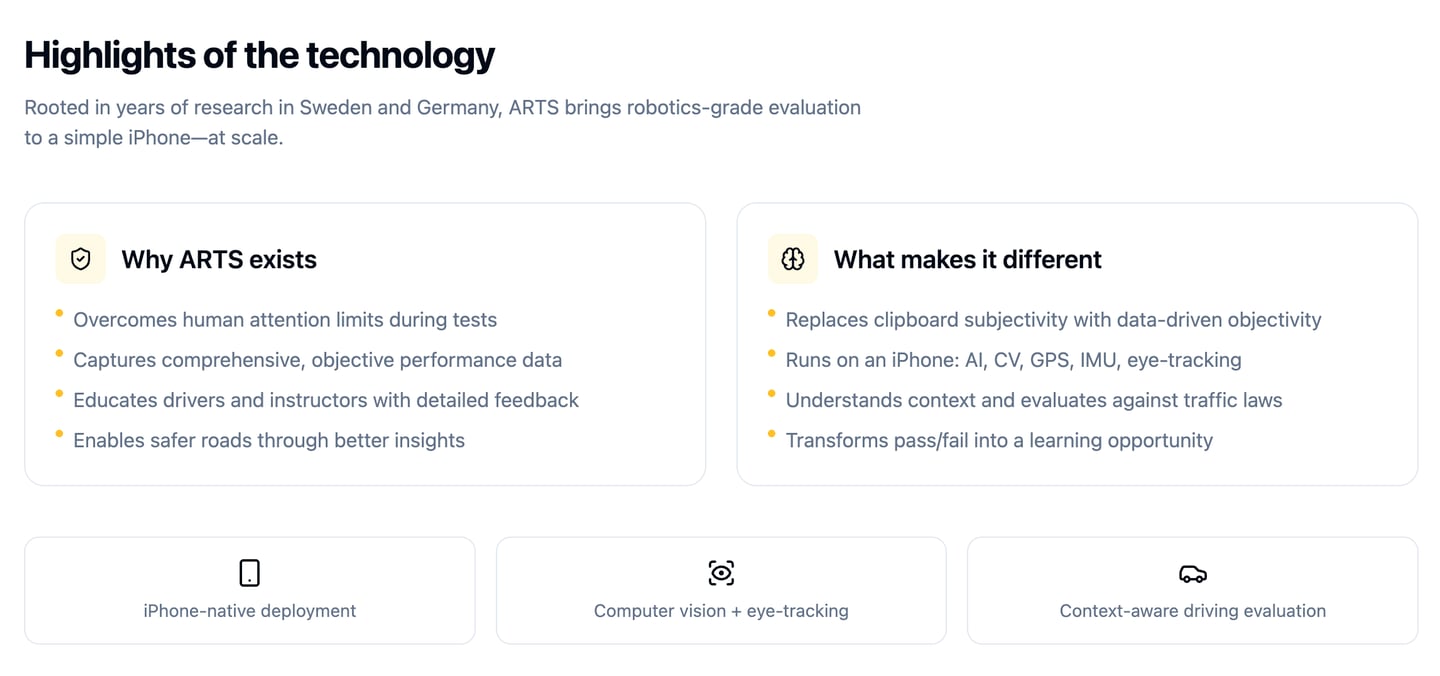Click the What makes it different heading
Viewport: 1440px width, 676px height.
click(967, 260)
